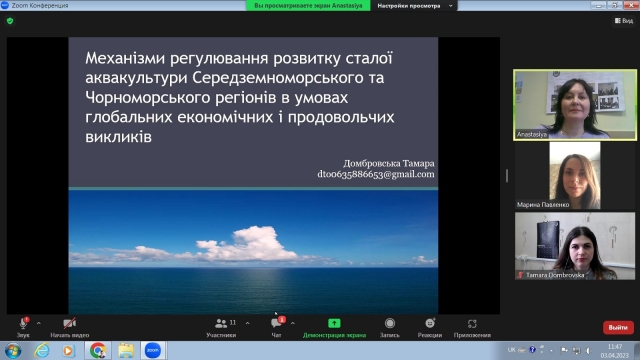640x360 pixels.
Task: Open Internet Explorer from taskbar
Action: click(41, 351)
